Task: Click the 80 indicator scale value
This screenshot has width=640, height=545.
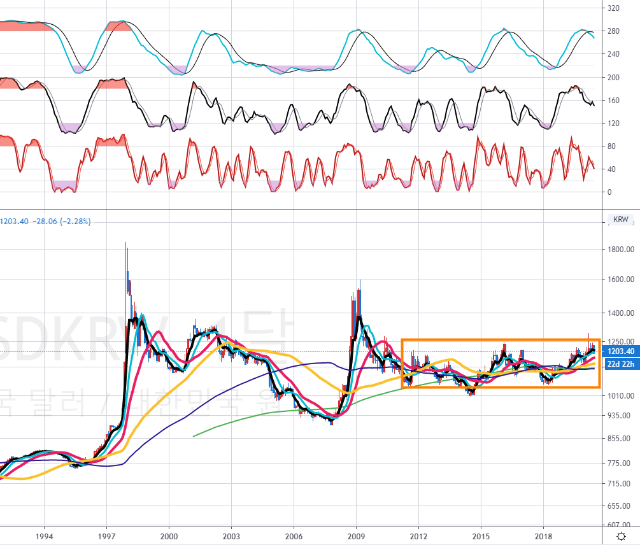Action: pyautogui.click(x=611, y=146)
